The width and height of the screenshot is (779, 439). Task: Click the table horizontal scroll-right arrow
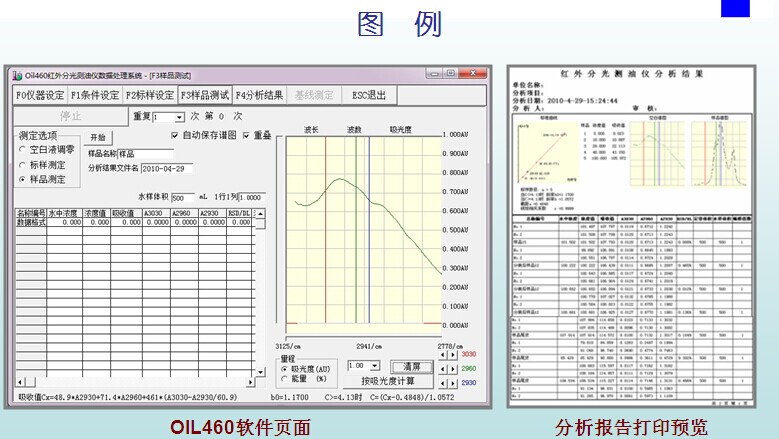click(250, 382)
